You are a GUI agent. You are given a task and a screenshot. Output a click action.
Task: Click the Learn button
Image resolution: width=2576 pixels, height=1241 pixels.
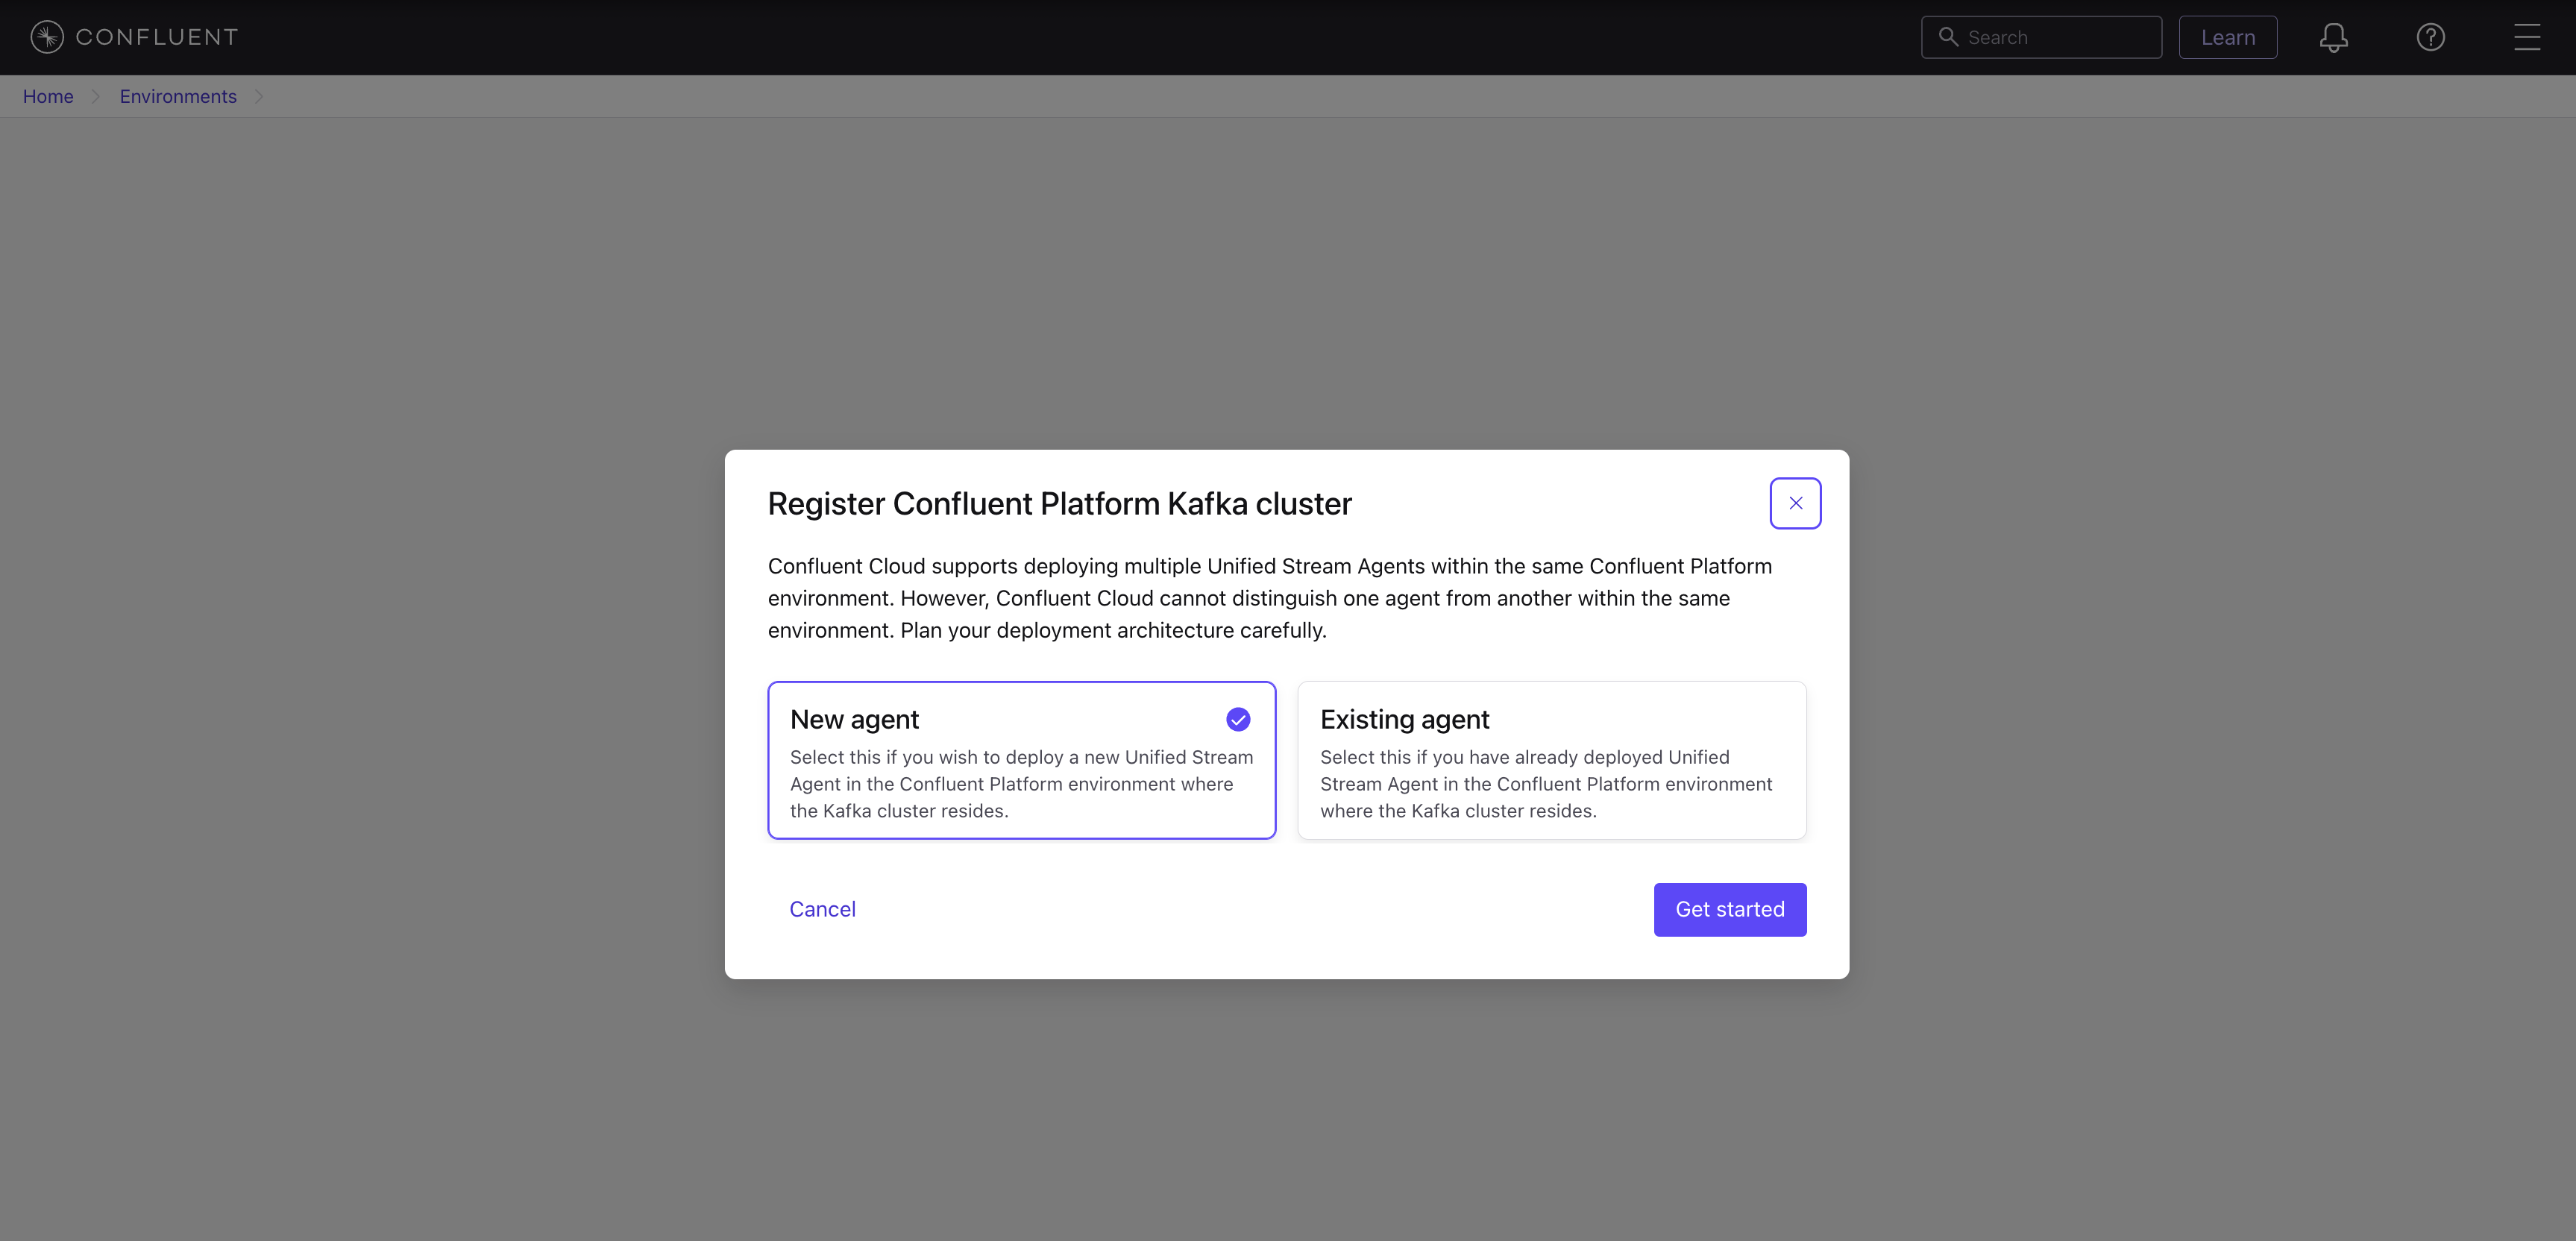coord(2227,37)
